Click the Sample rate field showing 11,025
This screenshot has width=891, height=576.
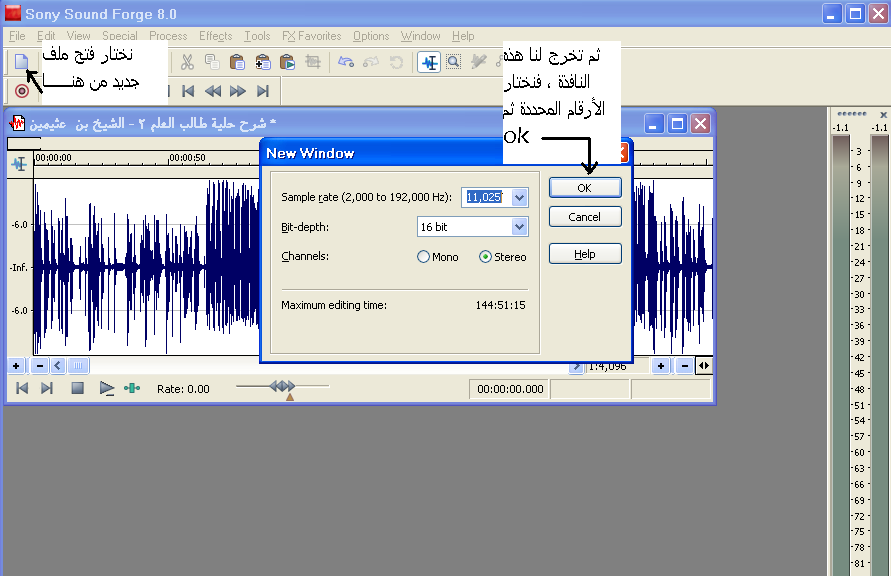point(486,197)
